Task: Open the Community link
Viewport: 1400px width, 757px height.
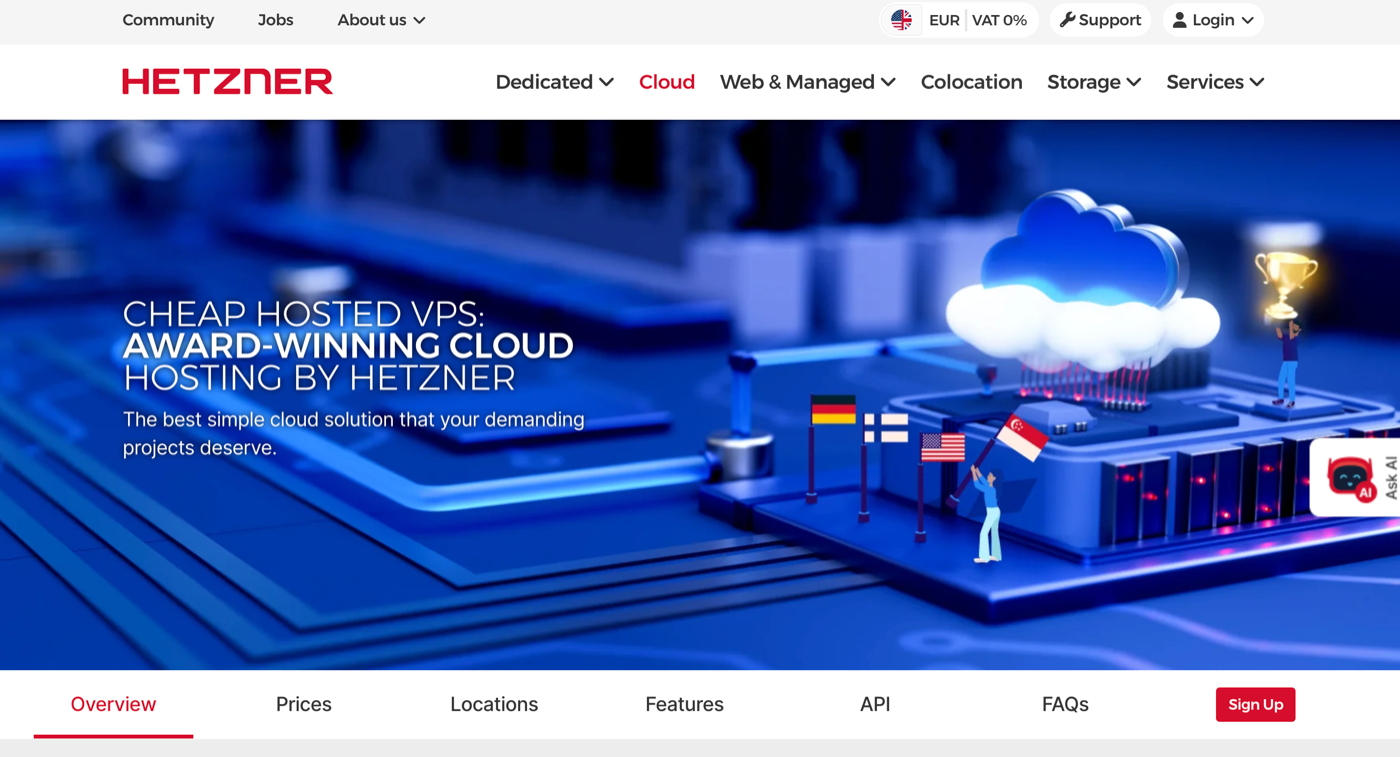Action: click(x=168, y=19)
